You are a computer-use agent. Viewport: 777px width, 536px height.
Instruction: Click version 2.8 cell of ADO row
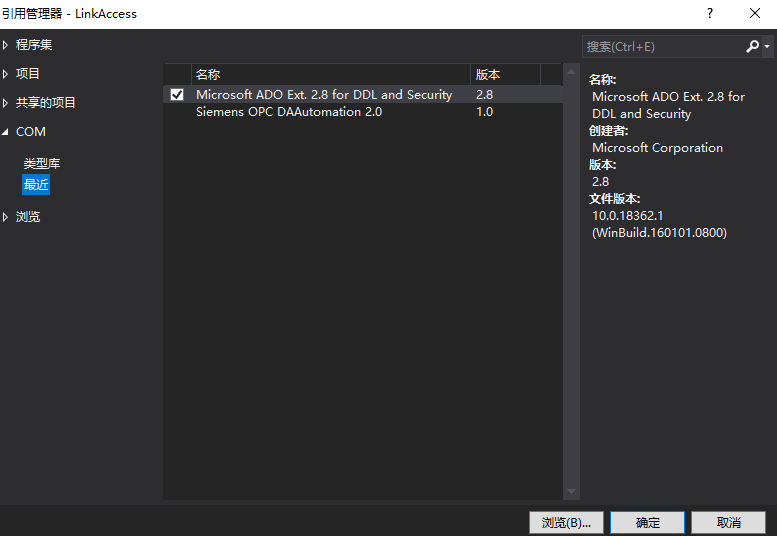[485, 95]
